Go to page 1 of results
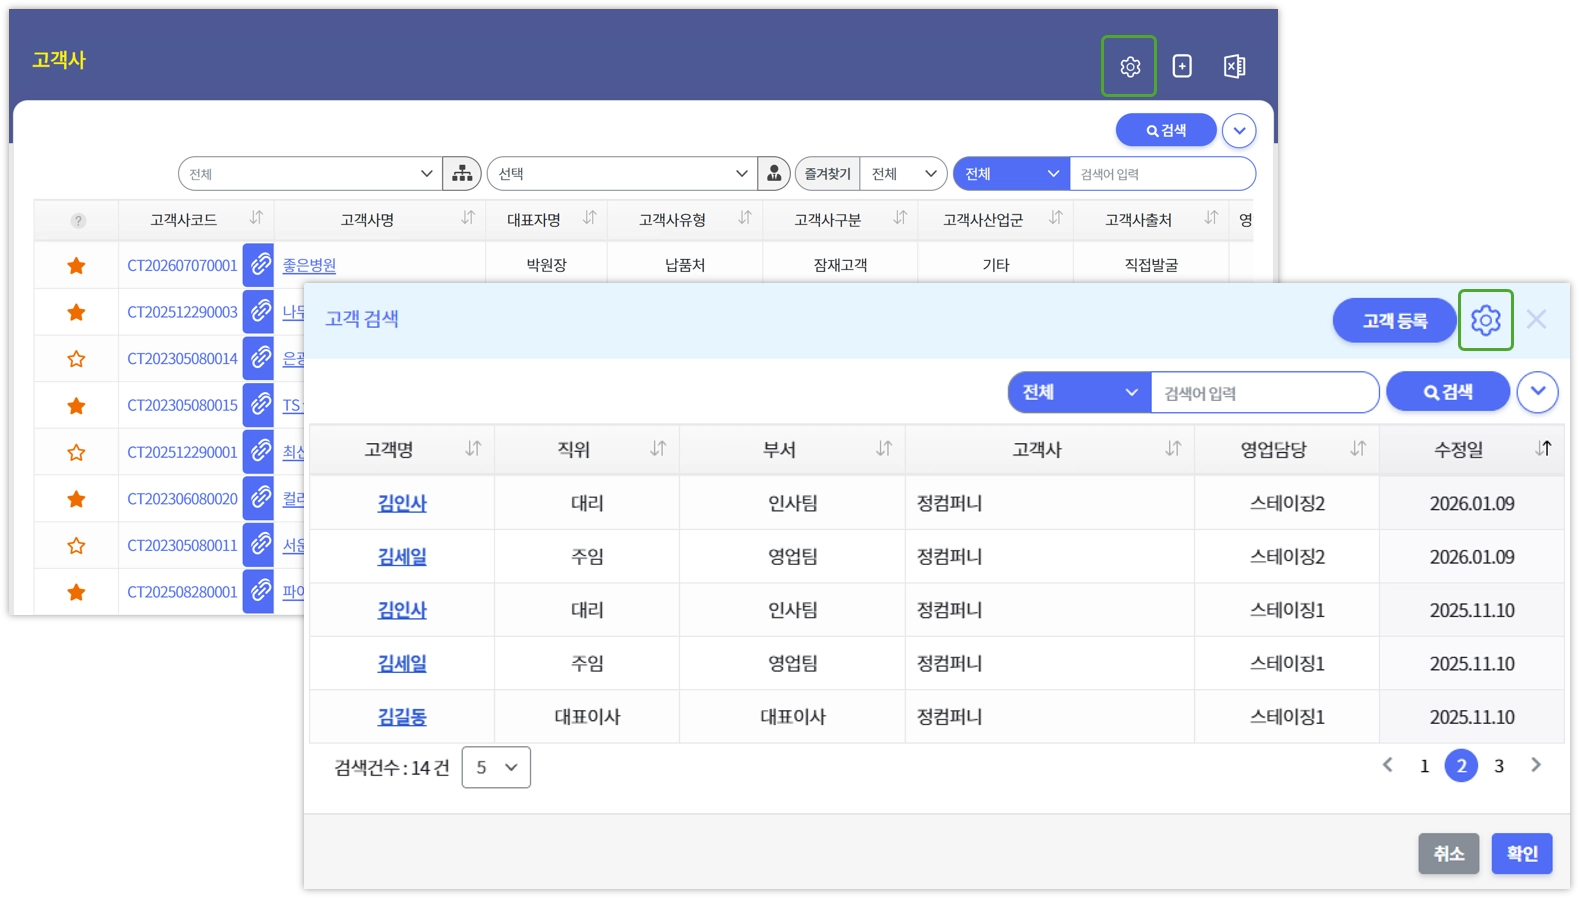 click(1424, 766)
